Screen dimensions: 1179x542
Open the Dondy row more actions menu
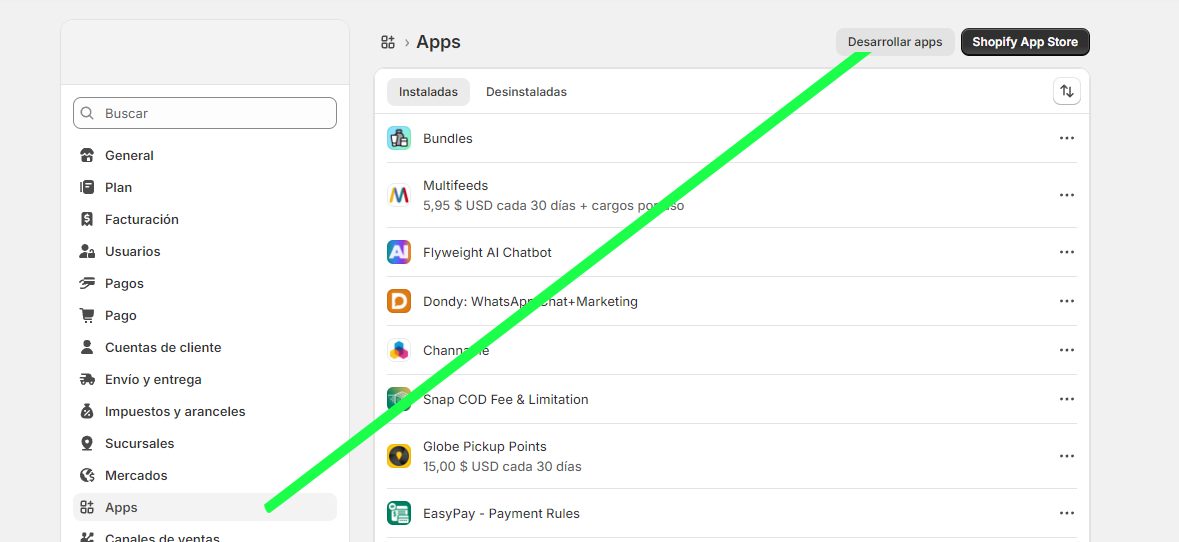click(1066, 301)
